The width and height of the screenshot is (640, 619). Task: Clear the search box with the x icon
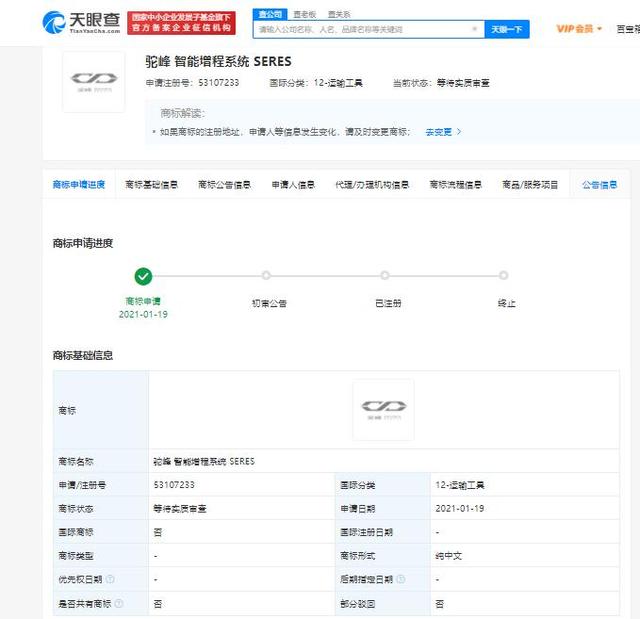[x=474, y=29]
